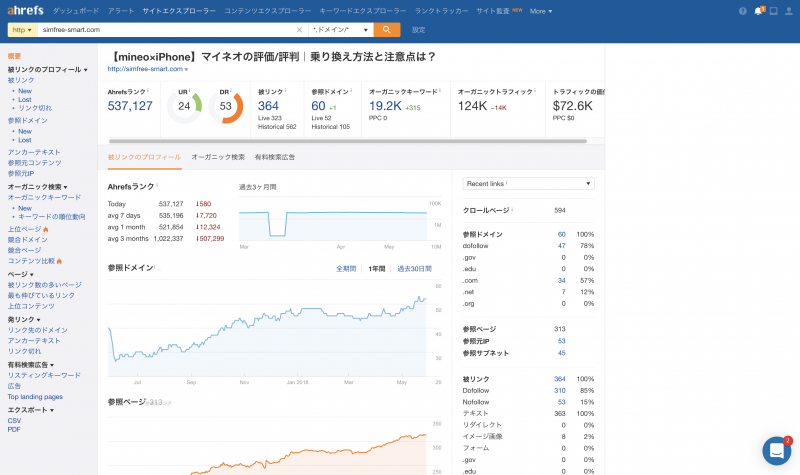Image resolution: width=800 pixels, height=475 pixels.
Task: Click the Dofollow count 310
Action: 560,391
